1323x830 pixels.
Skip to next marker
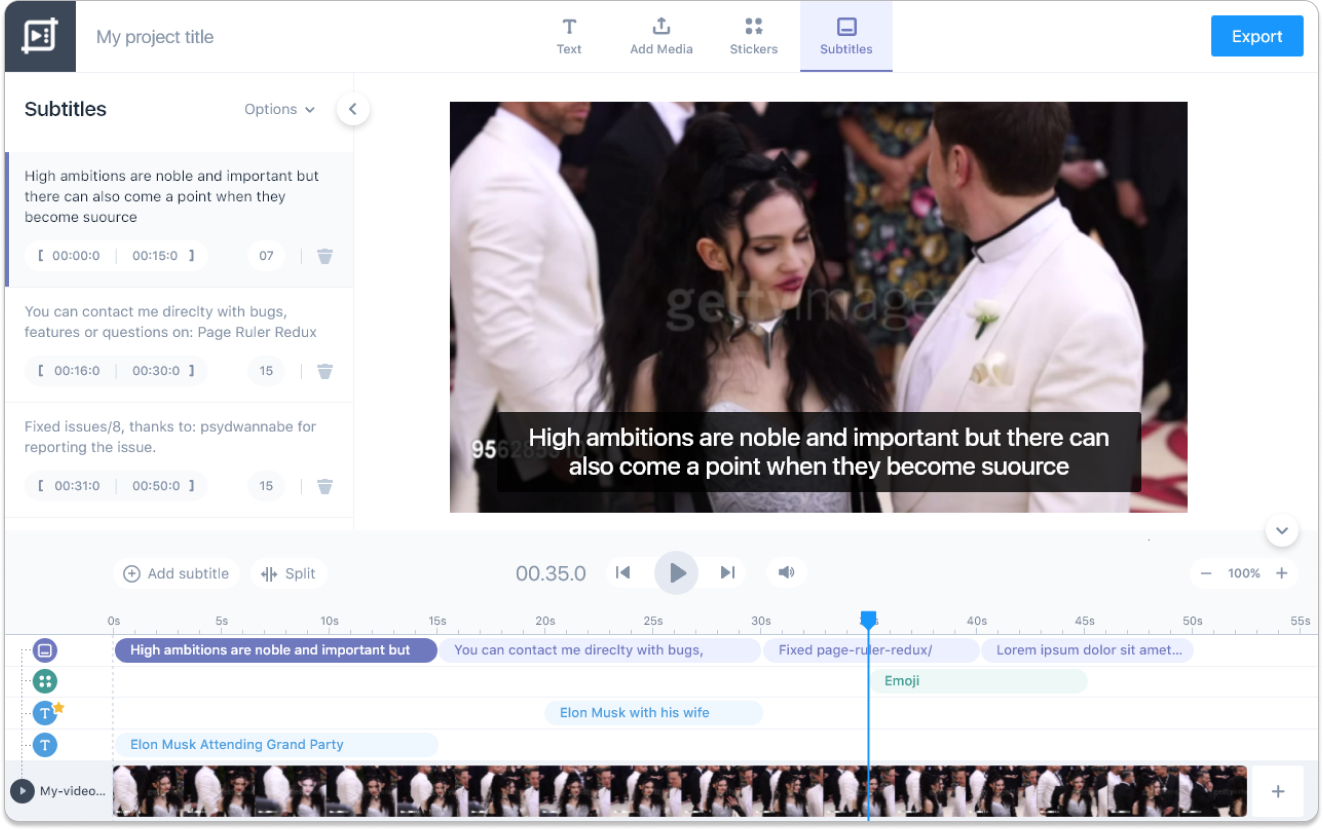pos(728,573)
